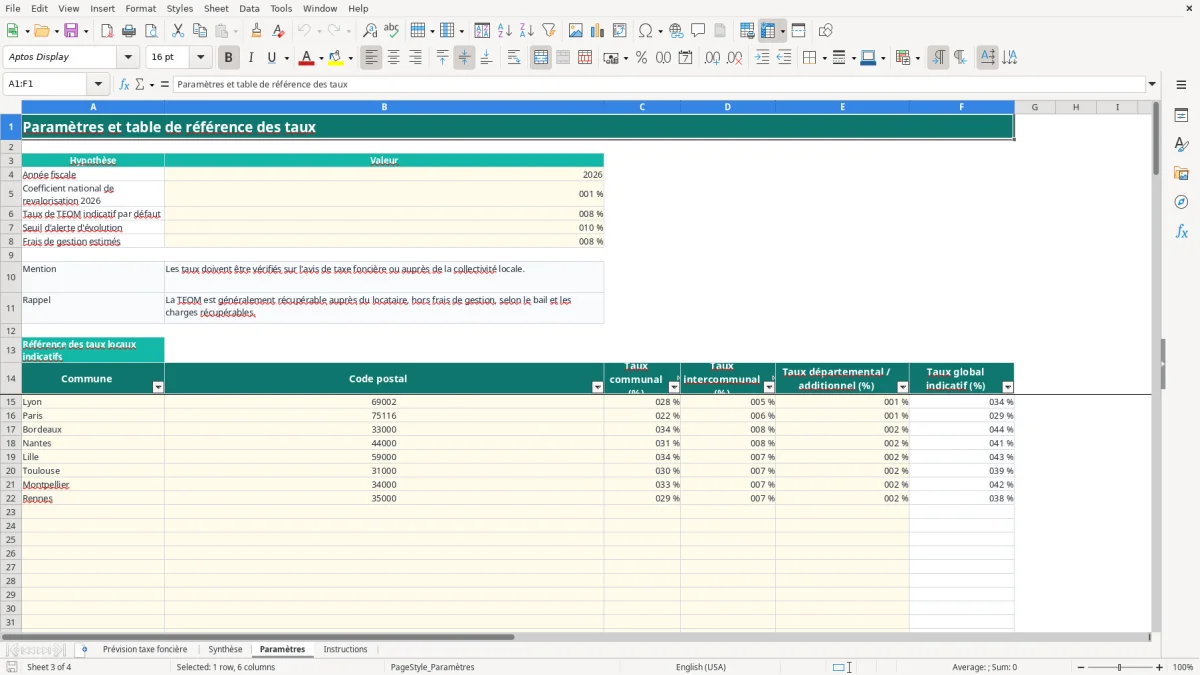
Task: Open Find and Replace
Action: [x=370, y=31]
